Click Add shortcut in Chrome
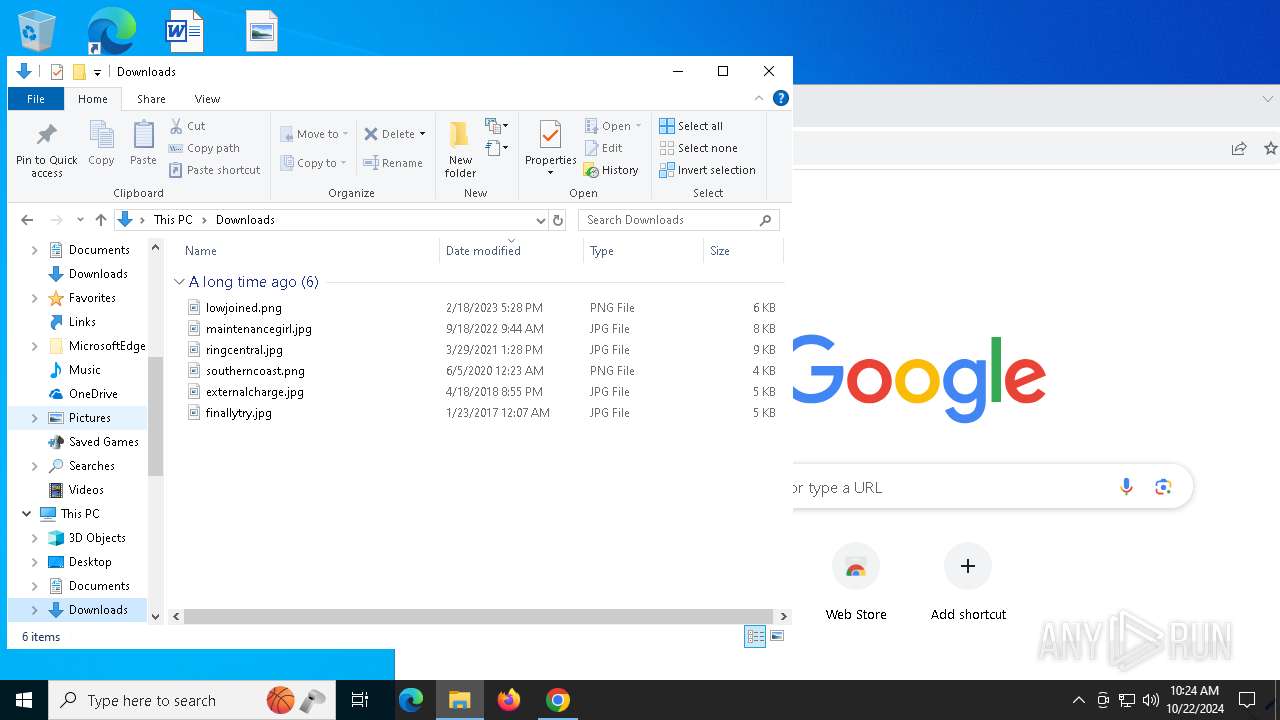This screenshot has height=720, width=1280. (x=968, y=583)
